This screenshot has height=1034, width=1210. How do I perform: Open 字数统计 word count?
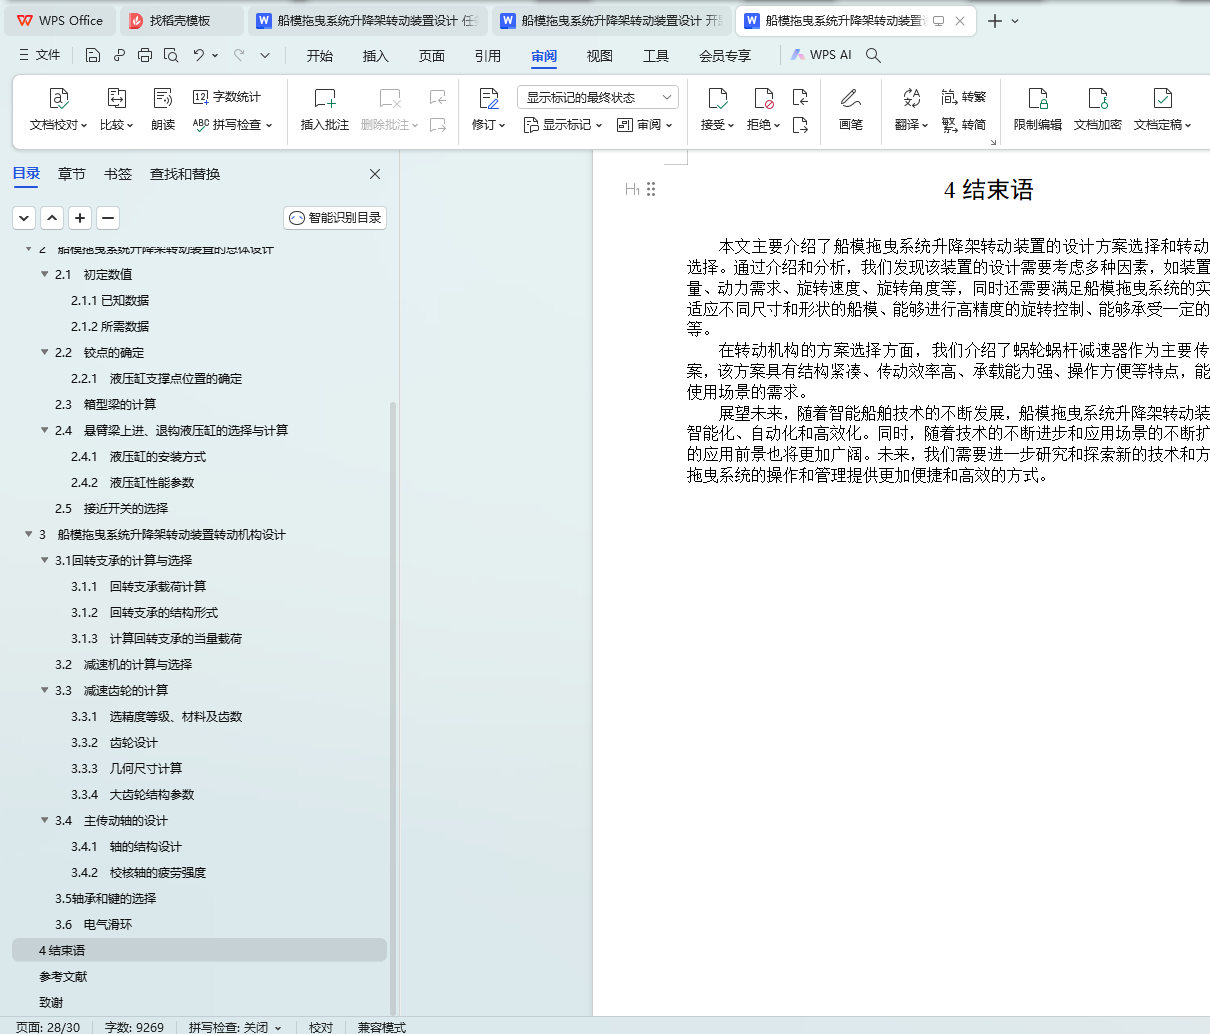[x=227, y=97]
